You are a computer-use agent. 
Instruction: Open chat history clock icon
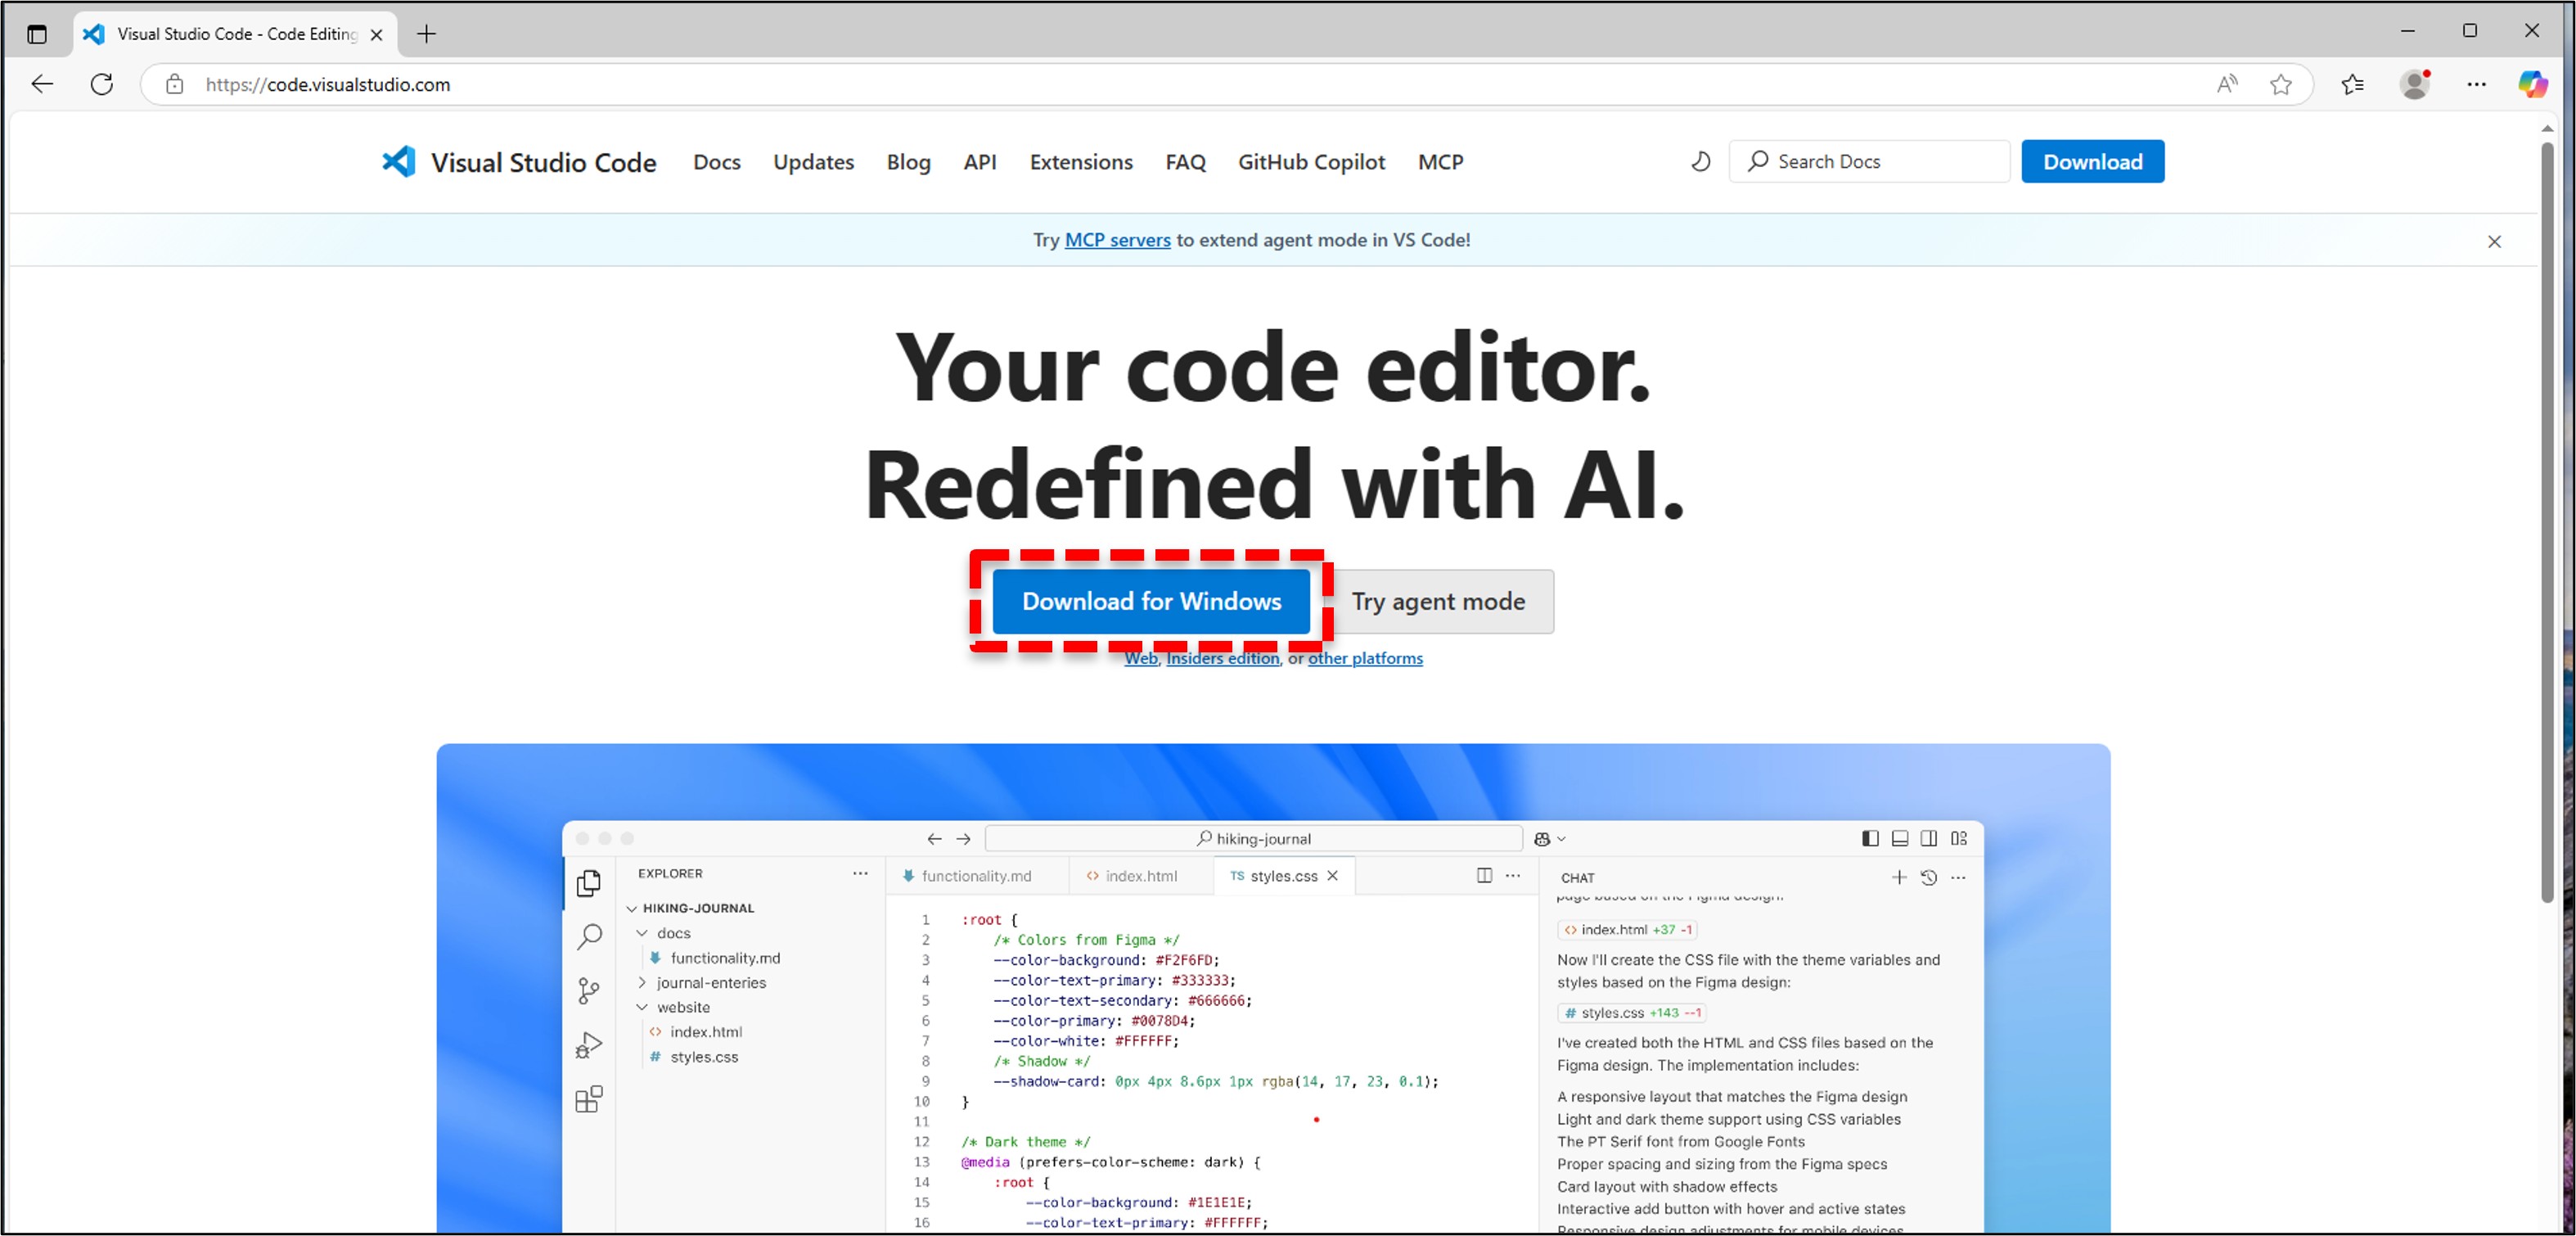(x=1928, y=877)
